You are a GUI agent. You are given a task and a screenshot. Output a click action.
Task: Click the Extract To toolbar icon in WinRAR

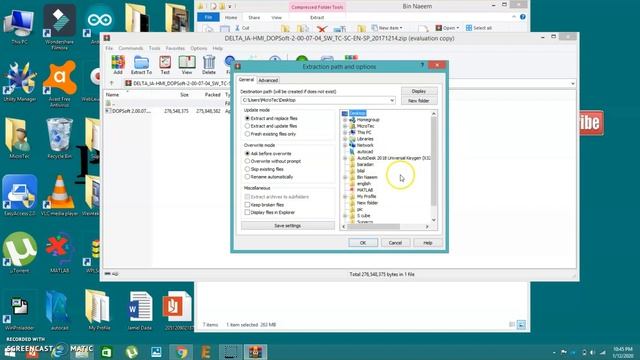[141, 65]
